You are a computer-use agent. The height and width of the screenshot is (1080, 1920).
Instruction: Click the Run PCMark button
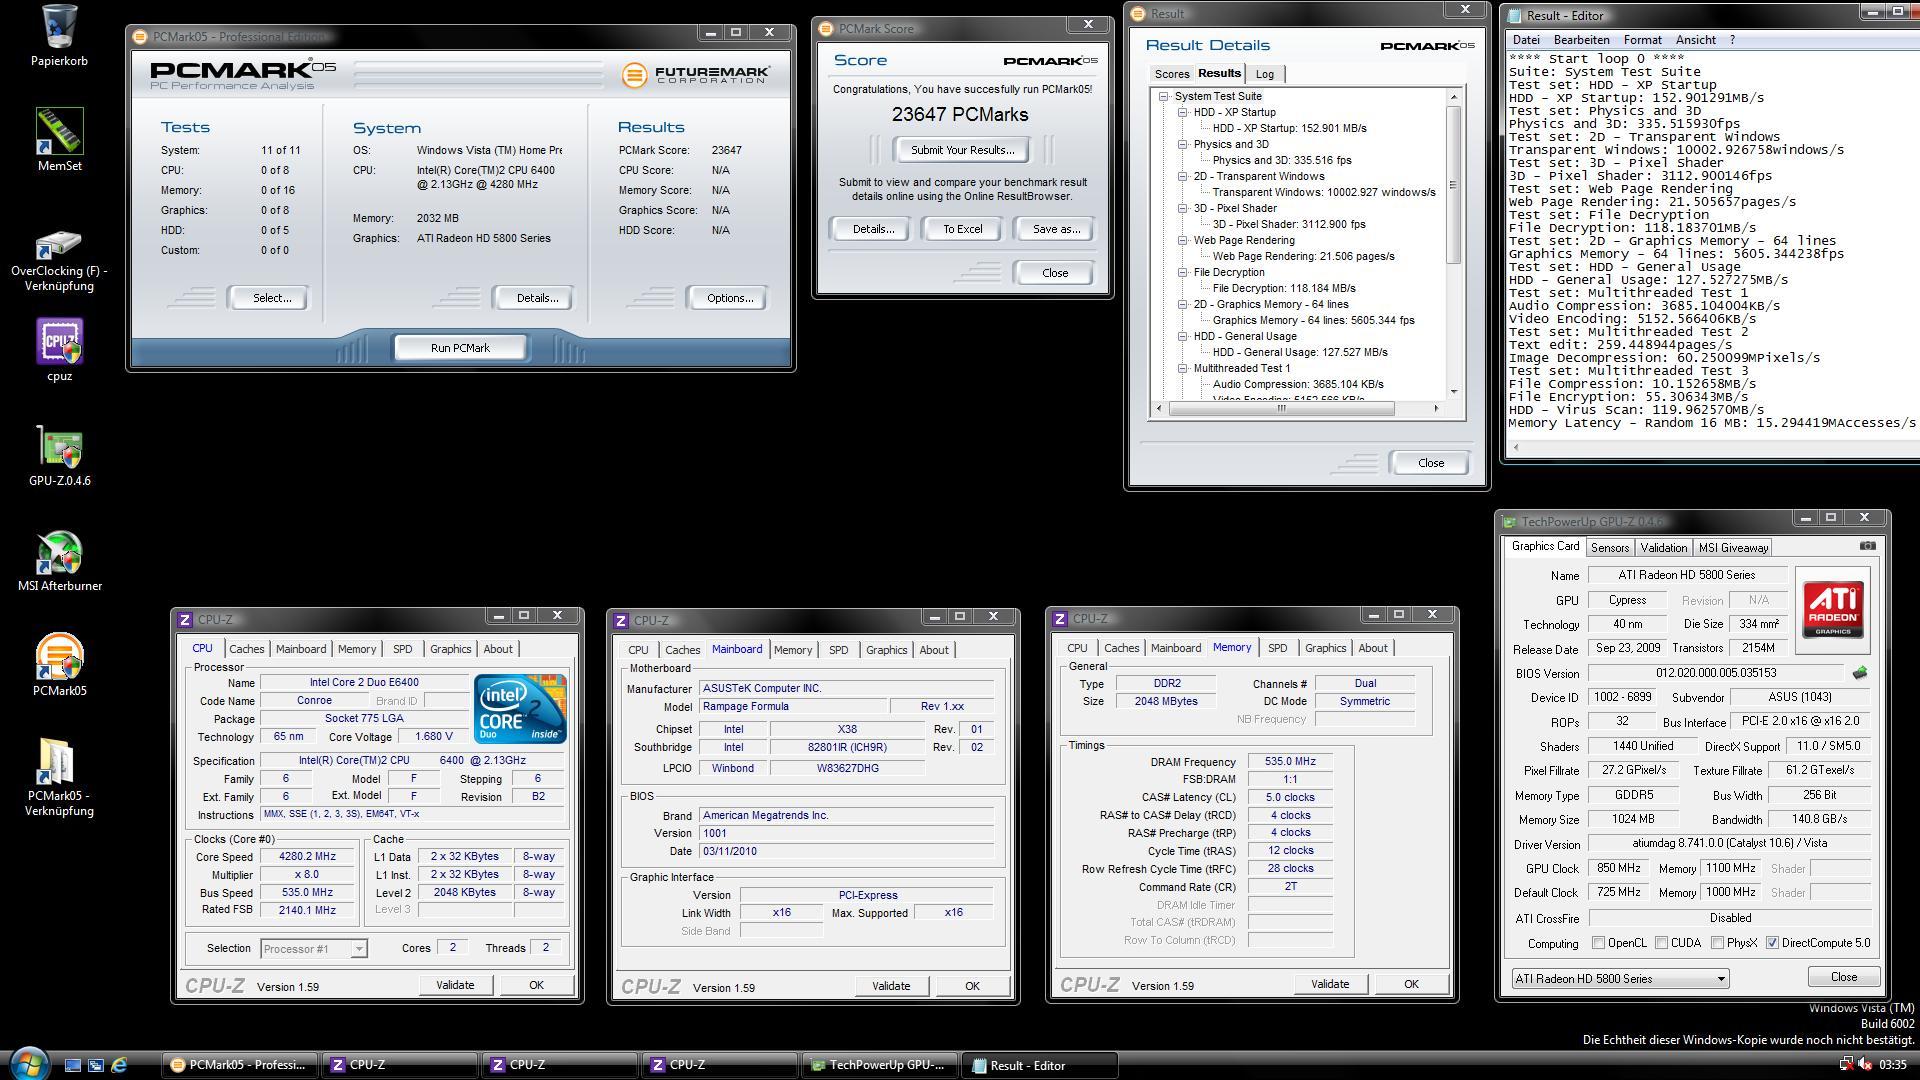460,348
